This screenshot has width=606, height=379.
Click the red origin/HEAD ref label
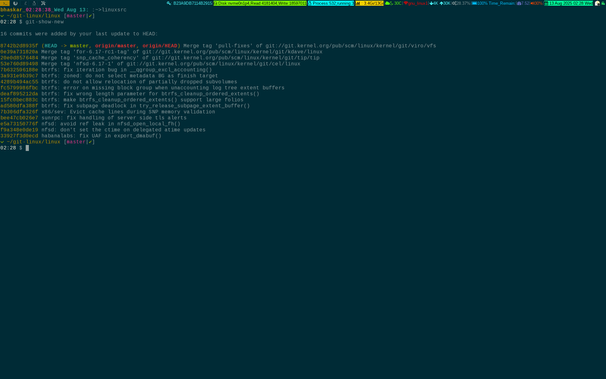tap(160, 46)
